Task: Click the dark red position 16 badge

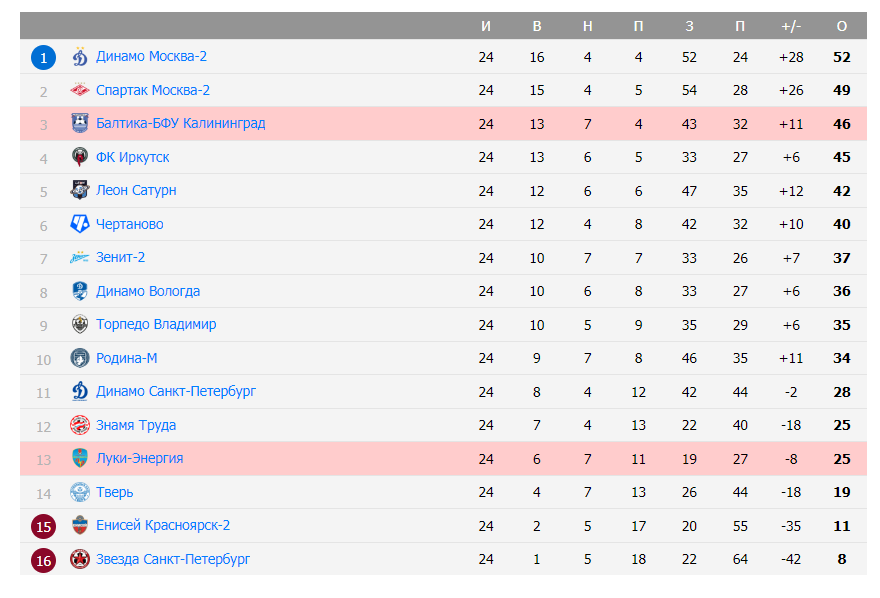Action: pyautogui.click(x=43, y=560)
